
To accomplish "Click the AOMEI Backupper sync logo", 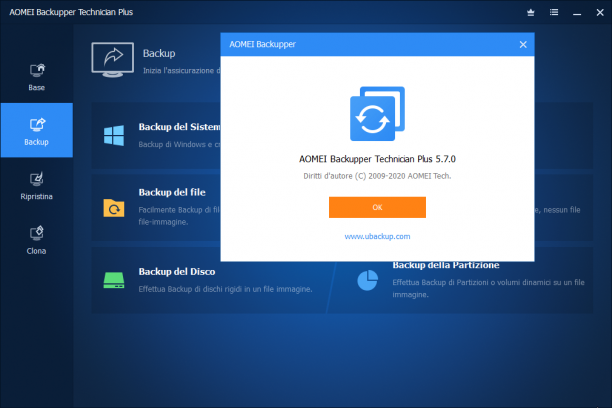I will [377, 114].
